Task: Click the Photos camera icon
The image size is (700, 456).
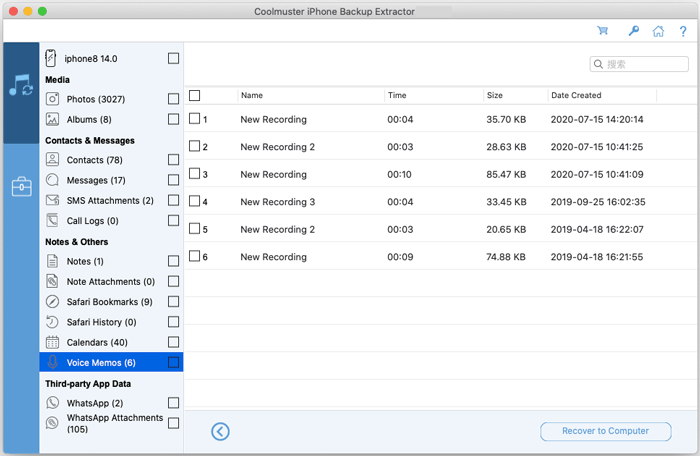Action: 52,99
